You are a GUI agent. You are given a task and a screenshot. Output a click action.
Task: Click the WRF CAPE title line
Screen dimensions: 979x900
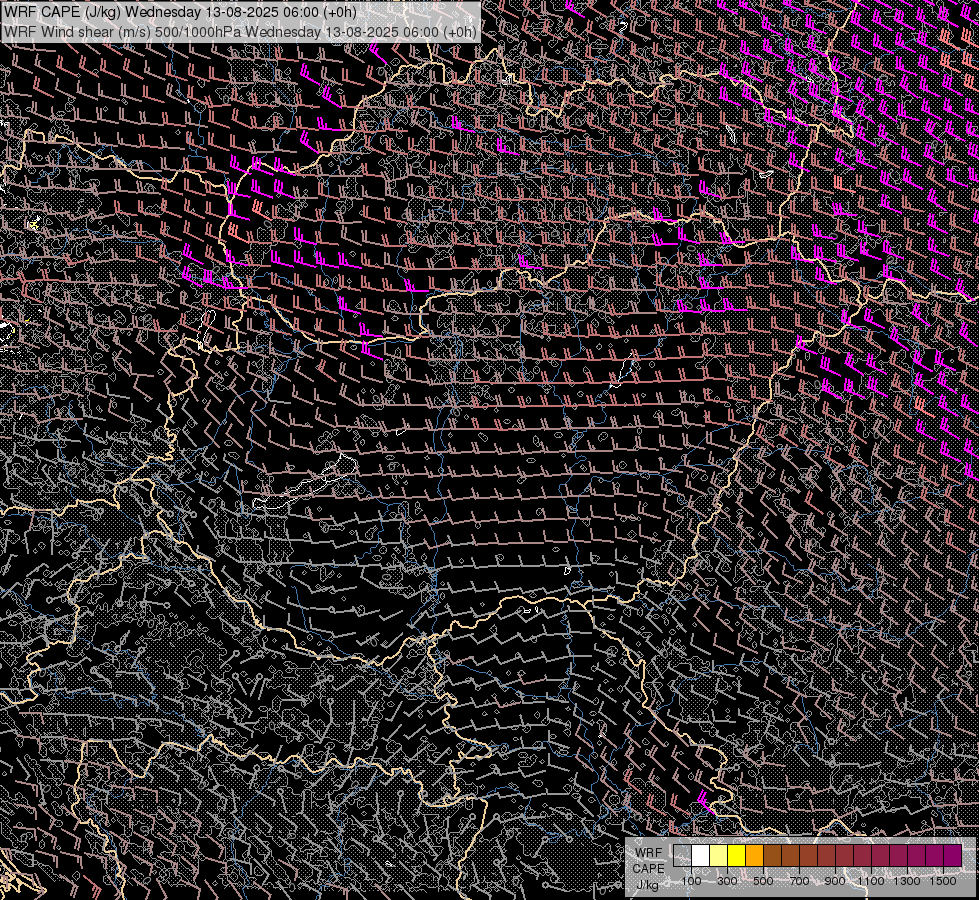click(180, 12)
